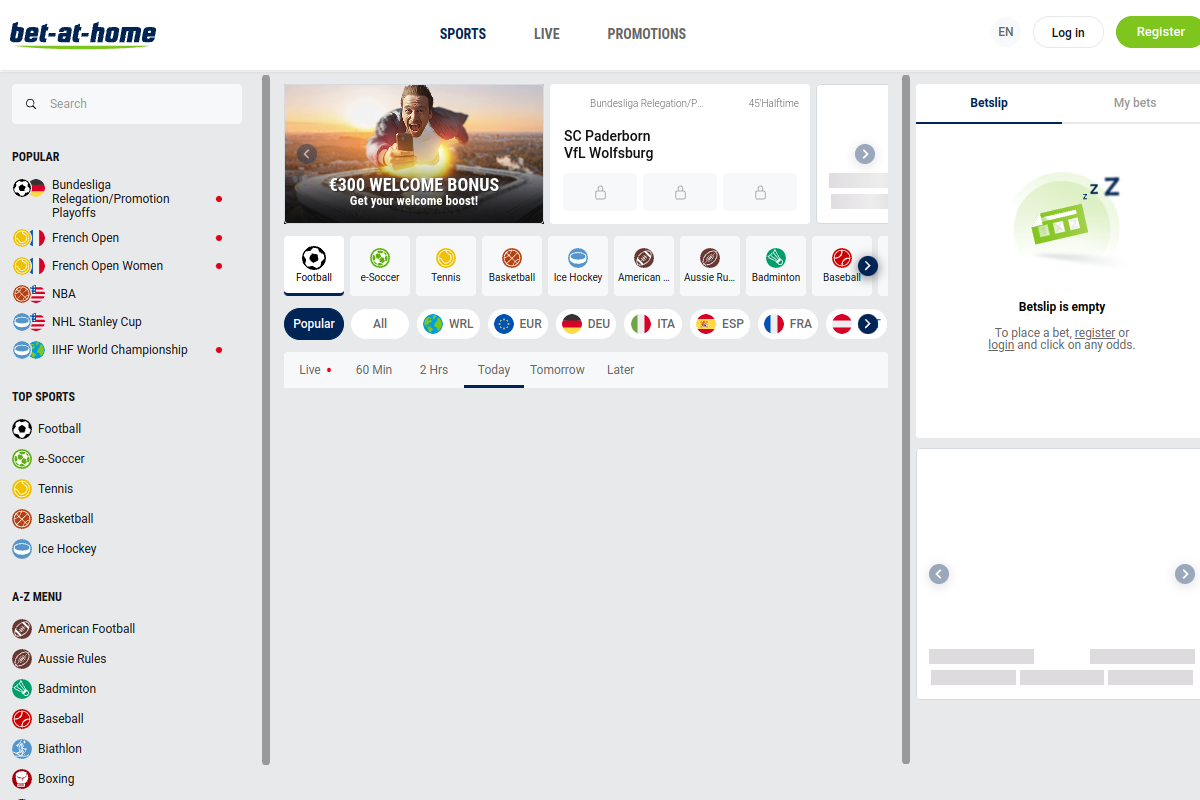Select the Baseball sport tile
Viewport: 1200px width, 800px height.
(x=842, y=266)
